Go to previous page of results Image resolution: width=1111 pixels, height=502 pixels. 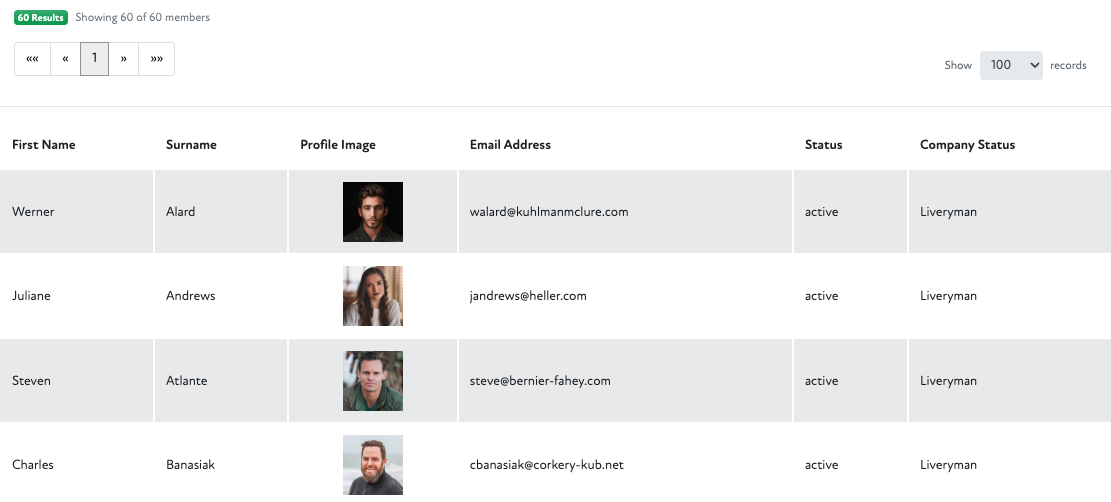click(x=65, y=59)
